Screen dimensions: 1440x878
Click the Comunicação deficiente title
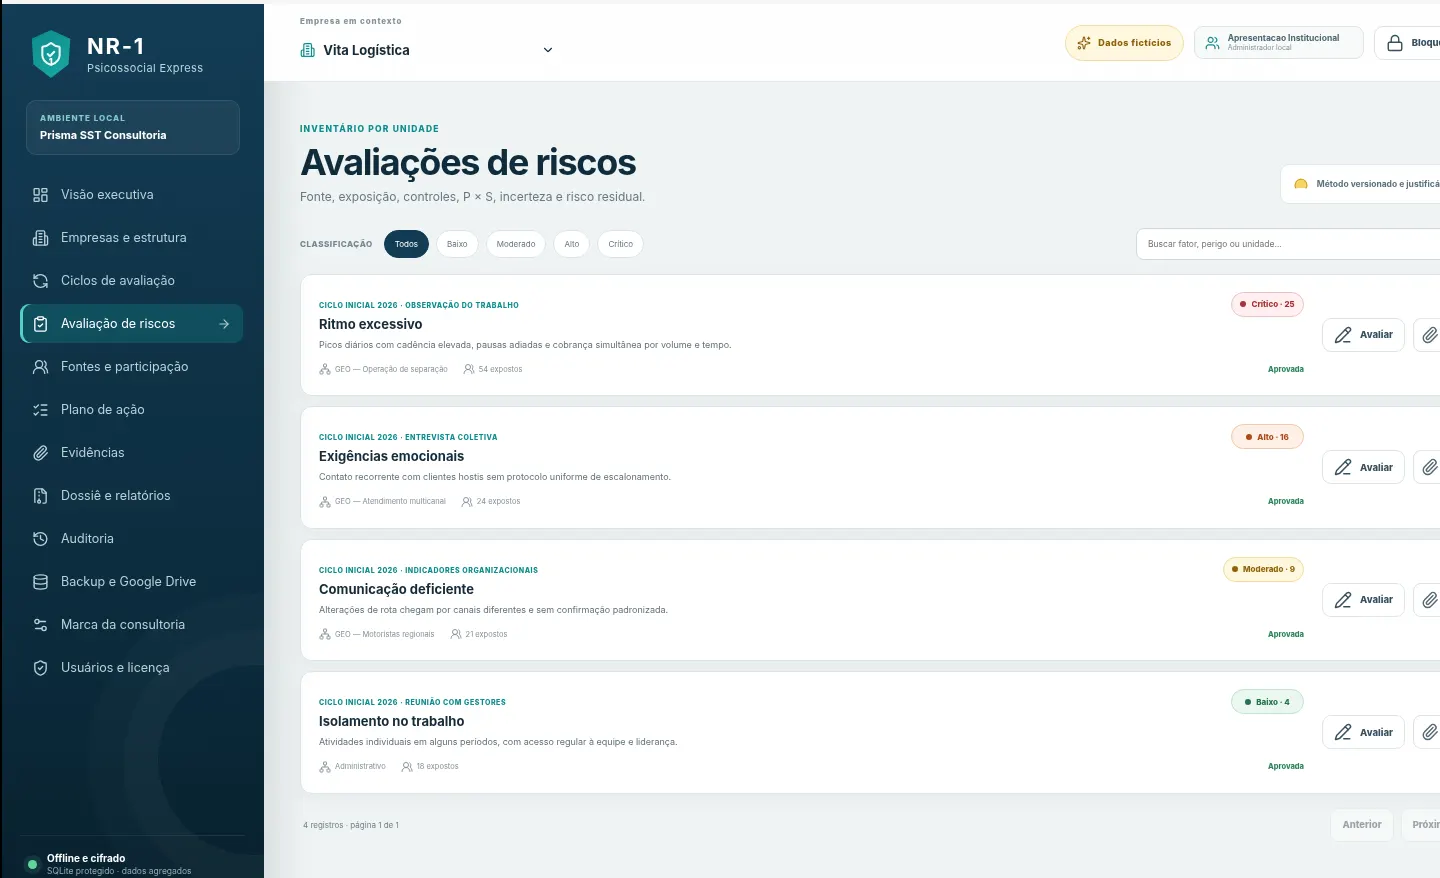pos(396,589)
